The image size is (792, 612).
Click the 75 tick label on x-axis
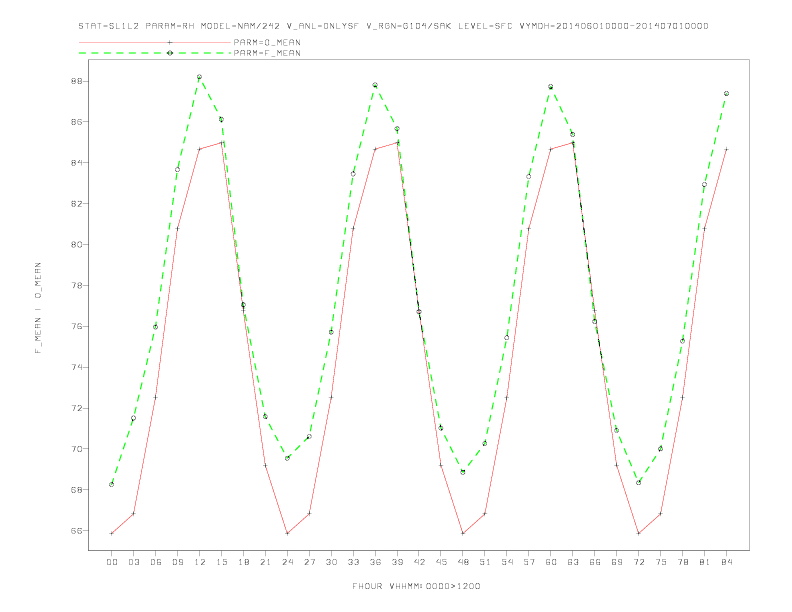coord(661,562)
